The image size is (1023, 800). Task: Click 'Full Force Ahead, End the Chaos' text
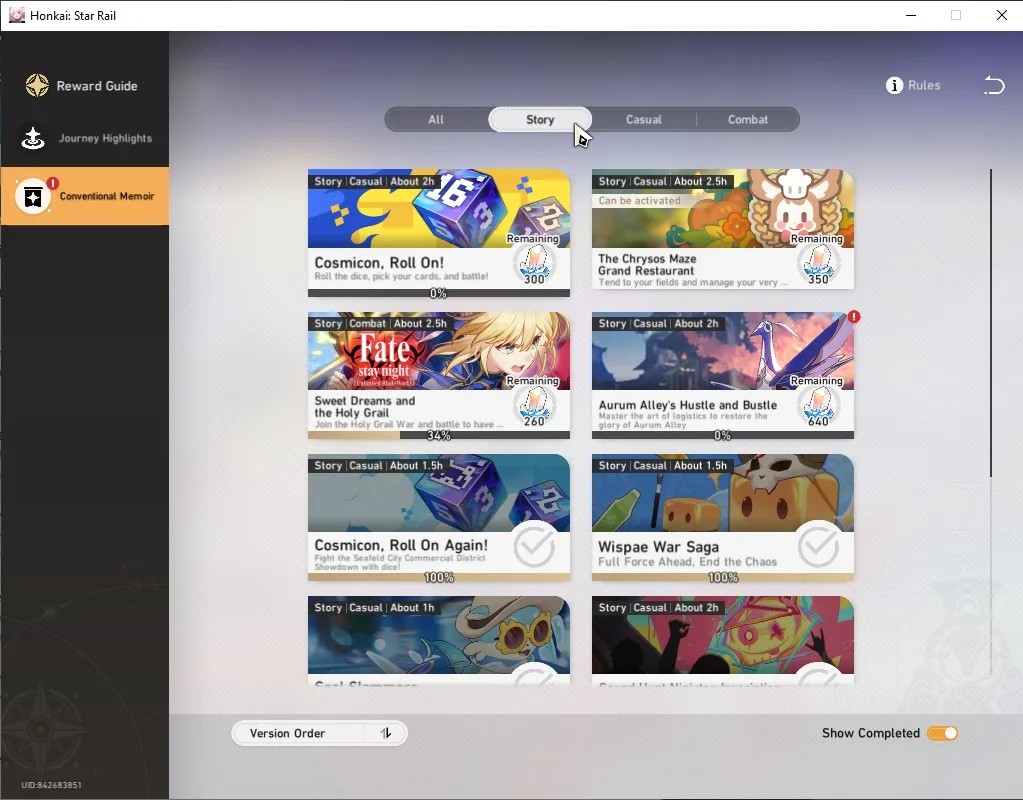click(688, 562)
